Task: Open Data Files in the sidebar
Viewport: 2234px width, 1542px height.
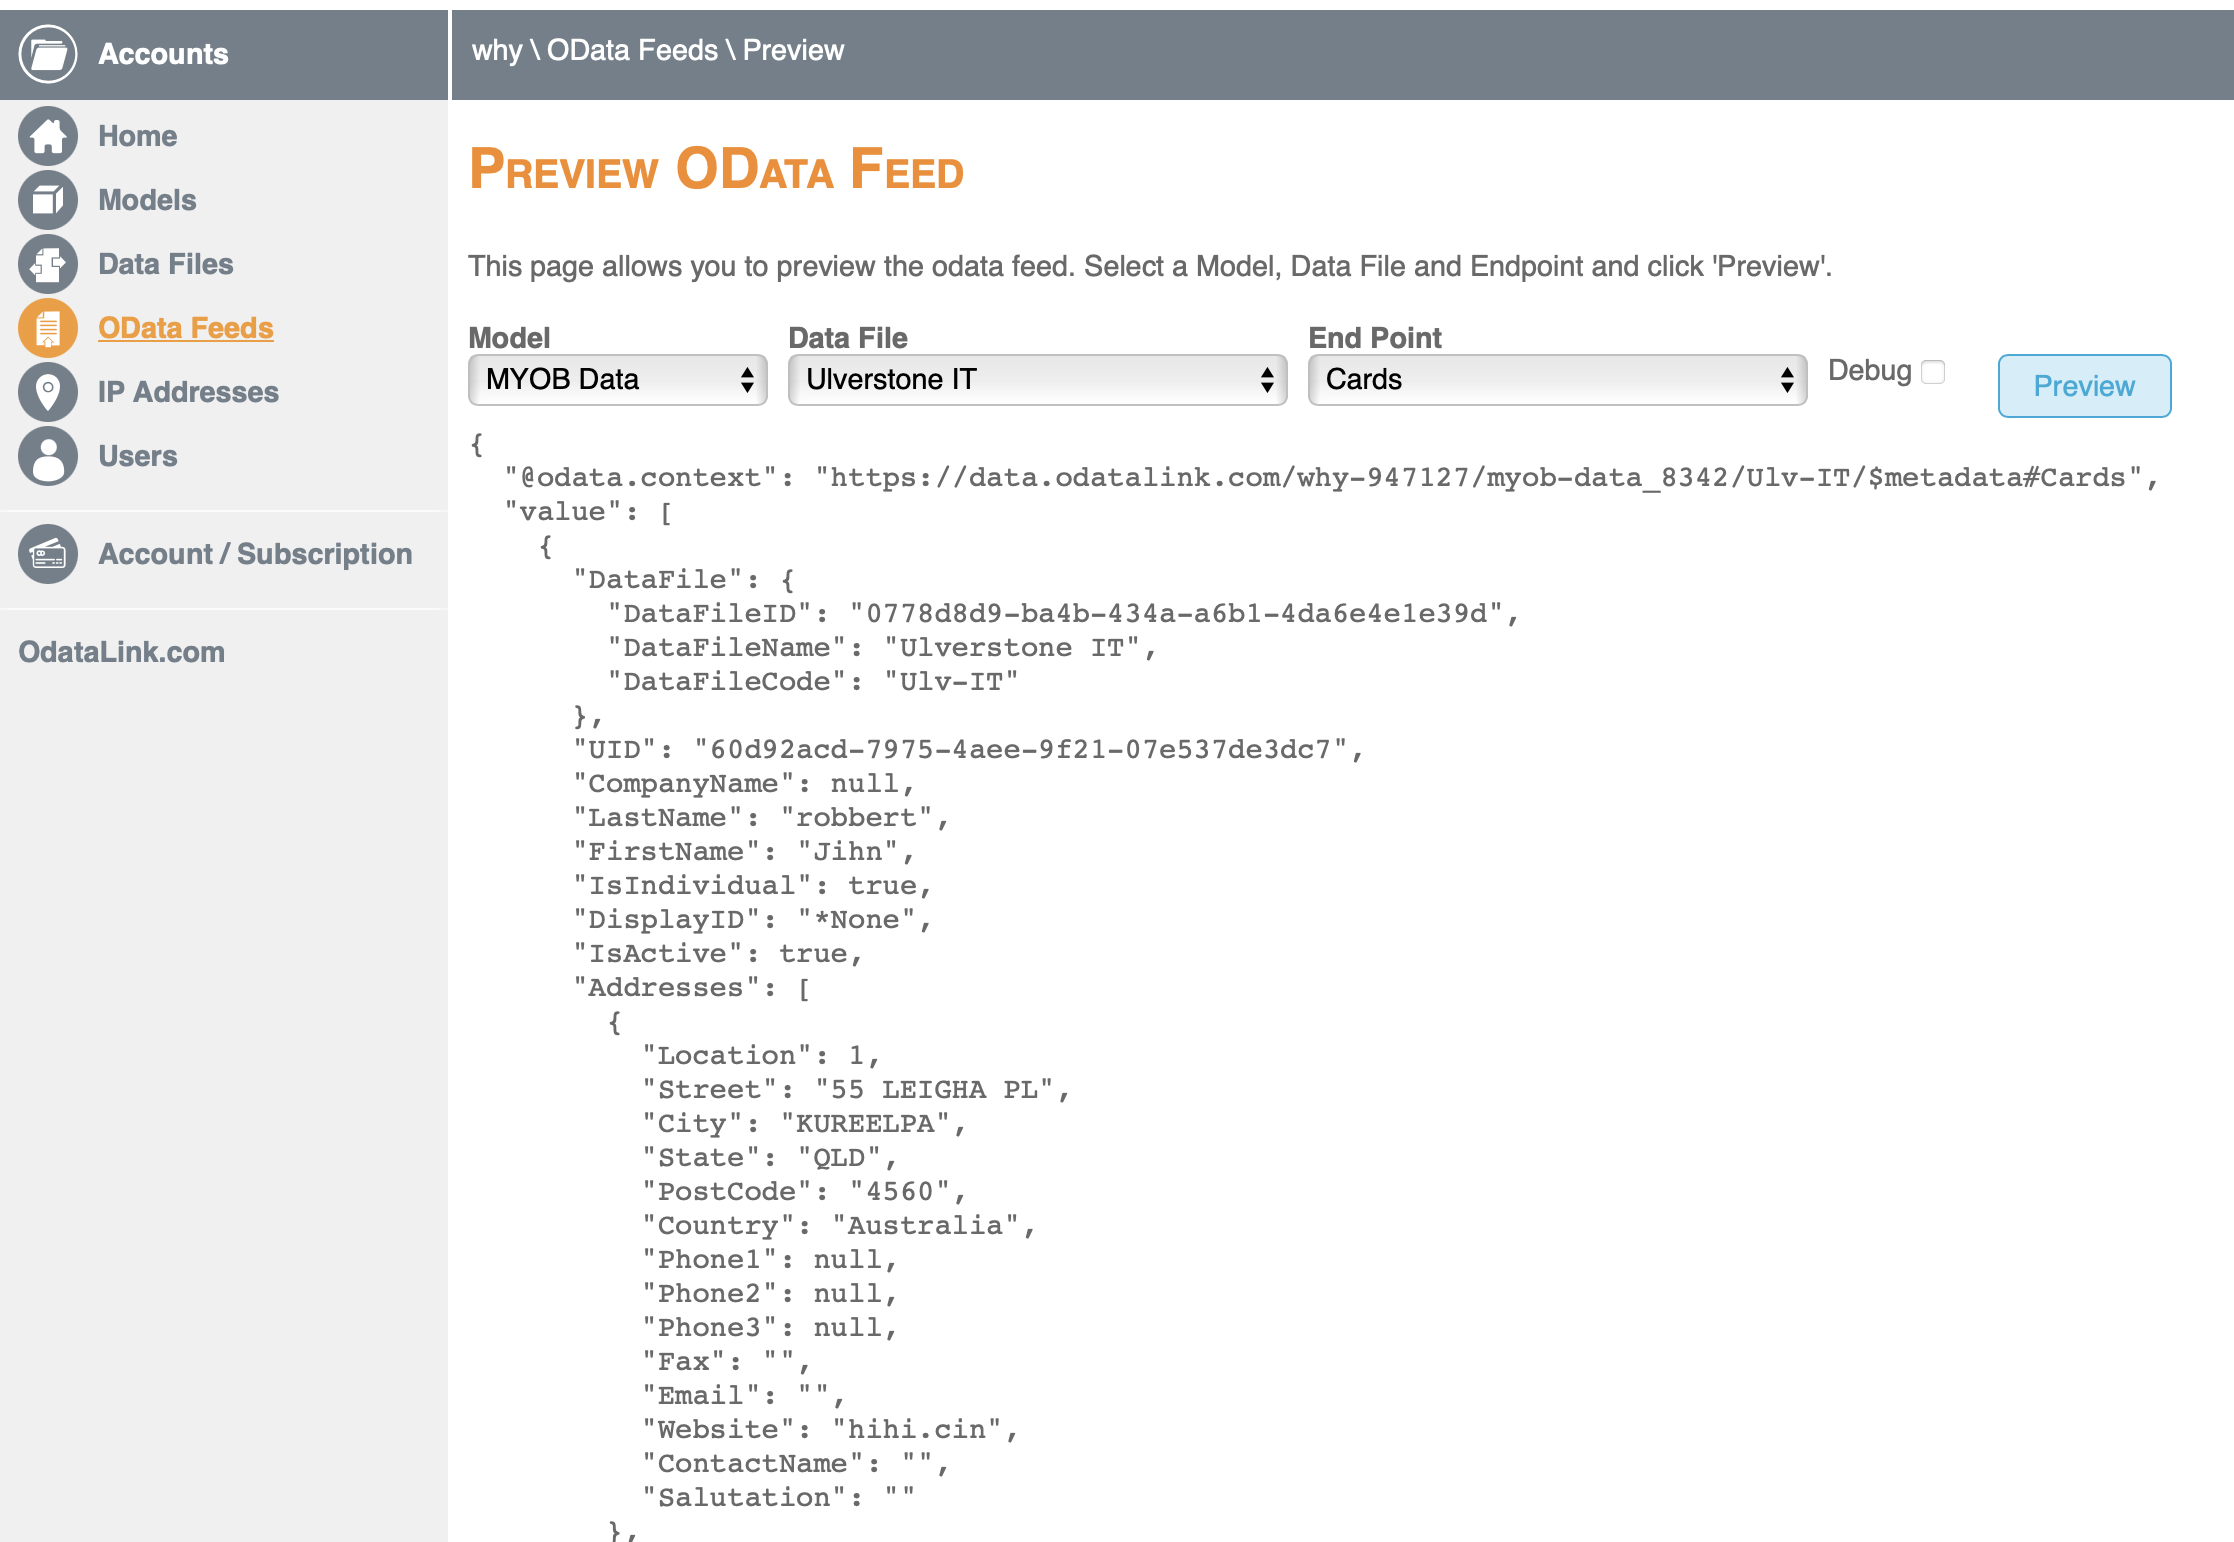Action: point(165,264)
